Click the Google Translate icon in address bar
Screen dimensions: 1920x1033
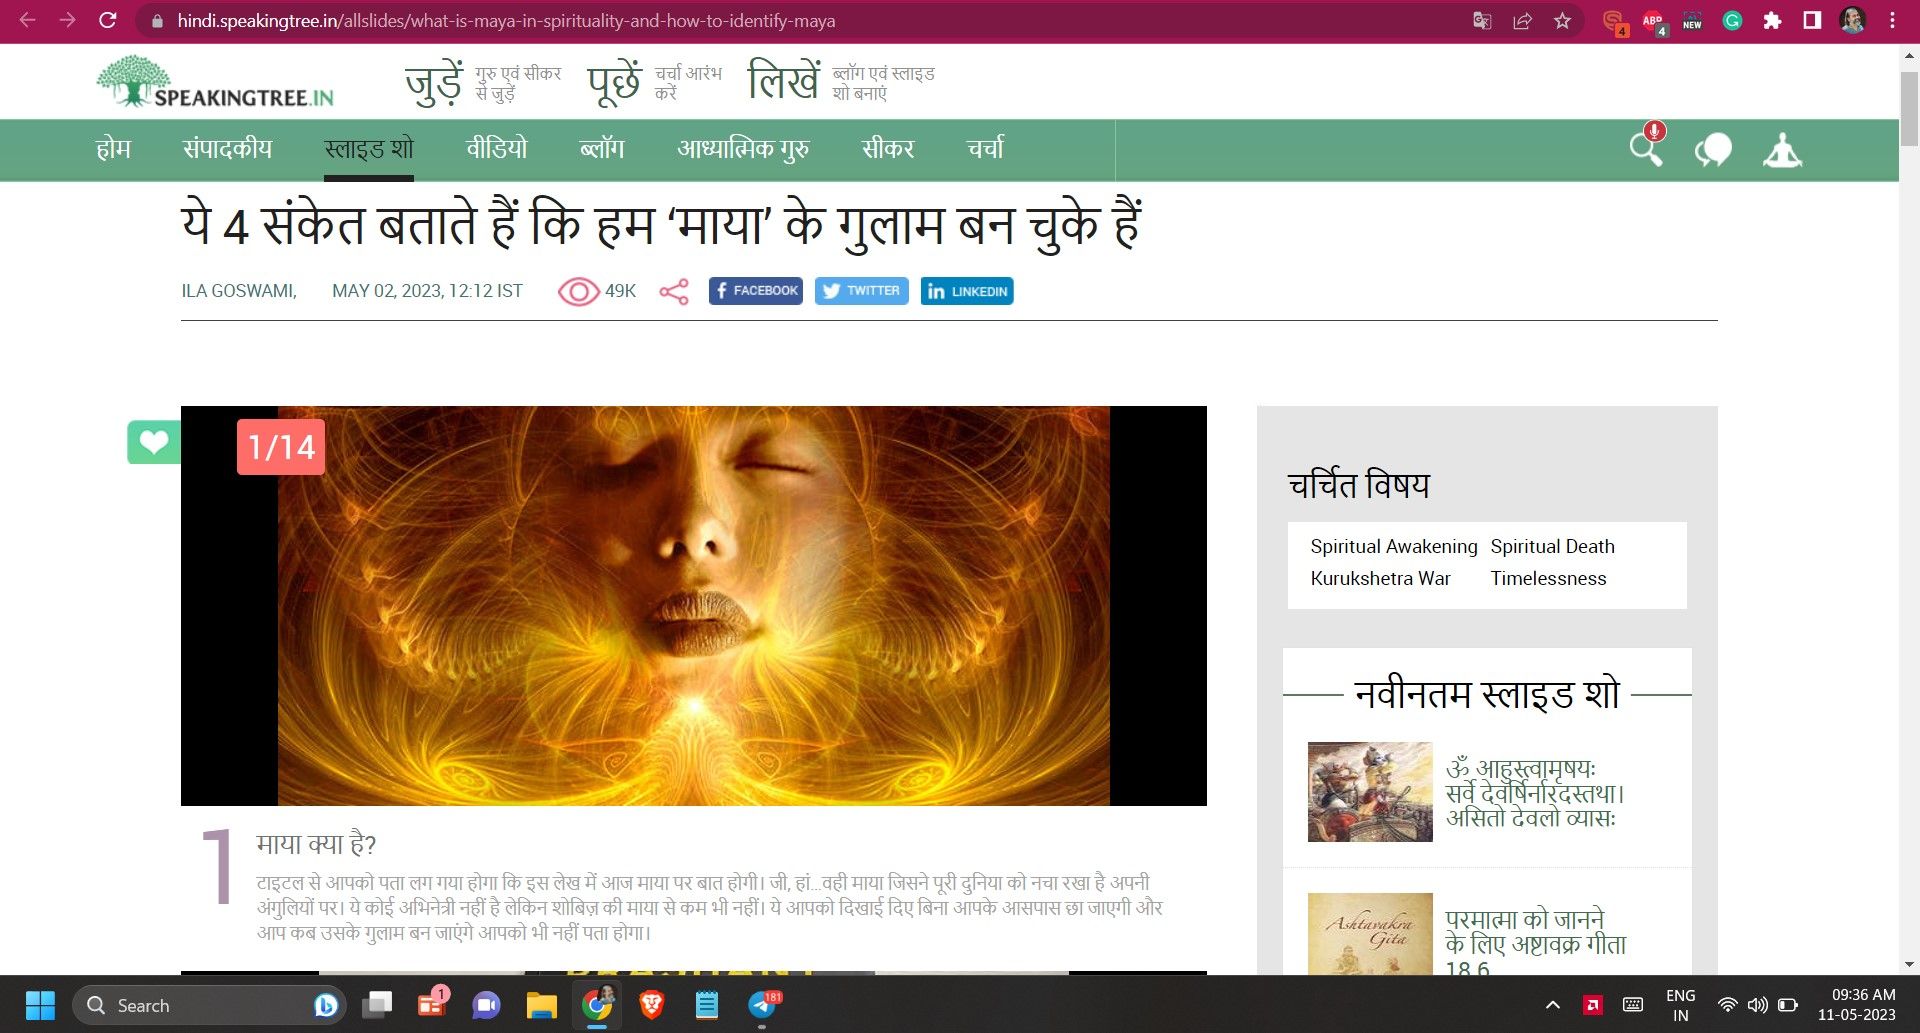click(x=1482, y=21)
